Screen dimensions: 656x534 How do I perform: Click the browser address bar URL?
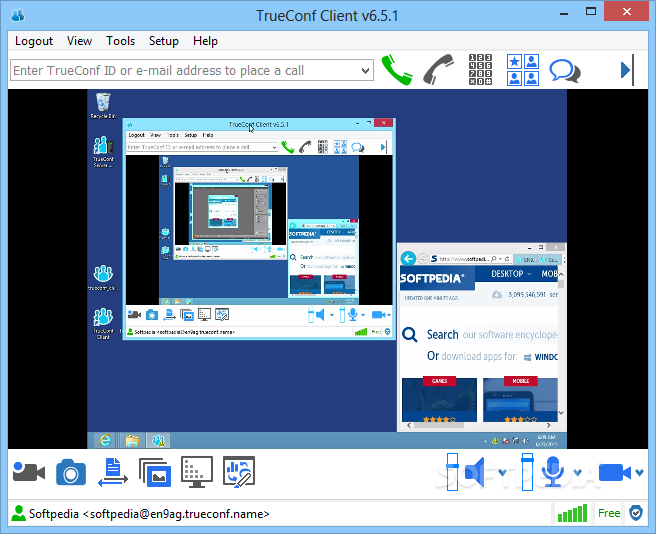pyautogui.click(x=462, y=259)
